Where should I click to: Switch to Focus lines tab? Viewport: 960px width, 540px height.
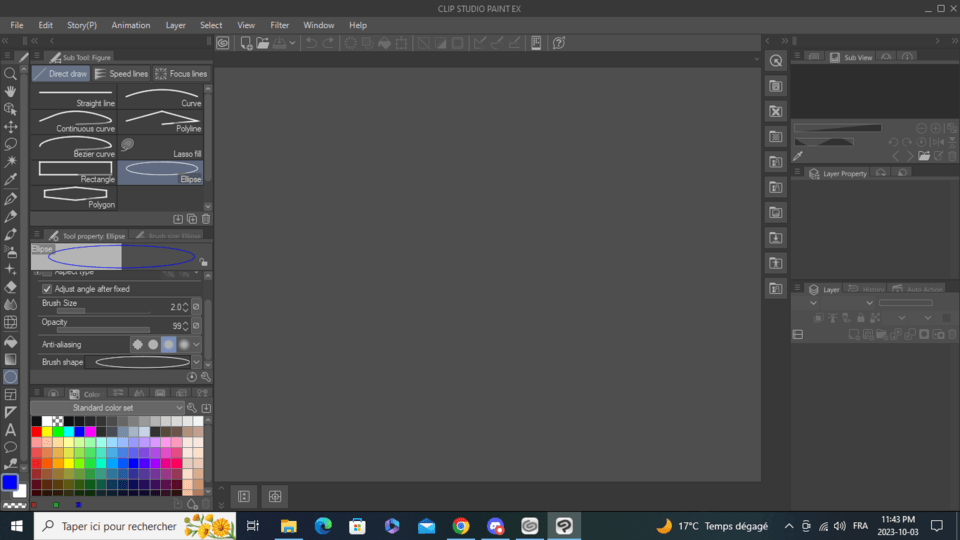pos(182,73)
